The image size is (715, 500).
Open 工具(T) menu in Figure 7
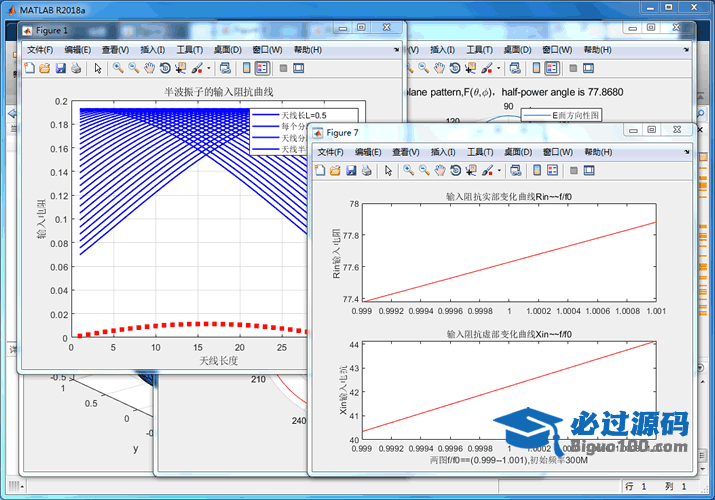click(x=480, y=152)
